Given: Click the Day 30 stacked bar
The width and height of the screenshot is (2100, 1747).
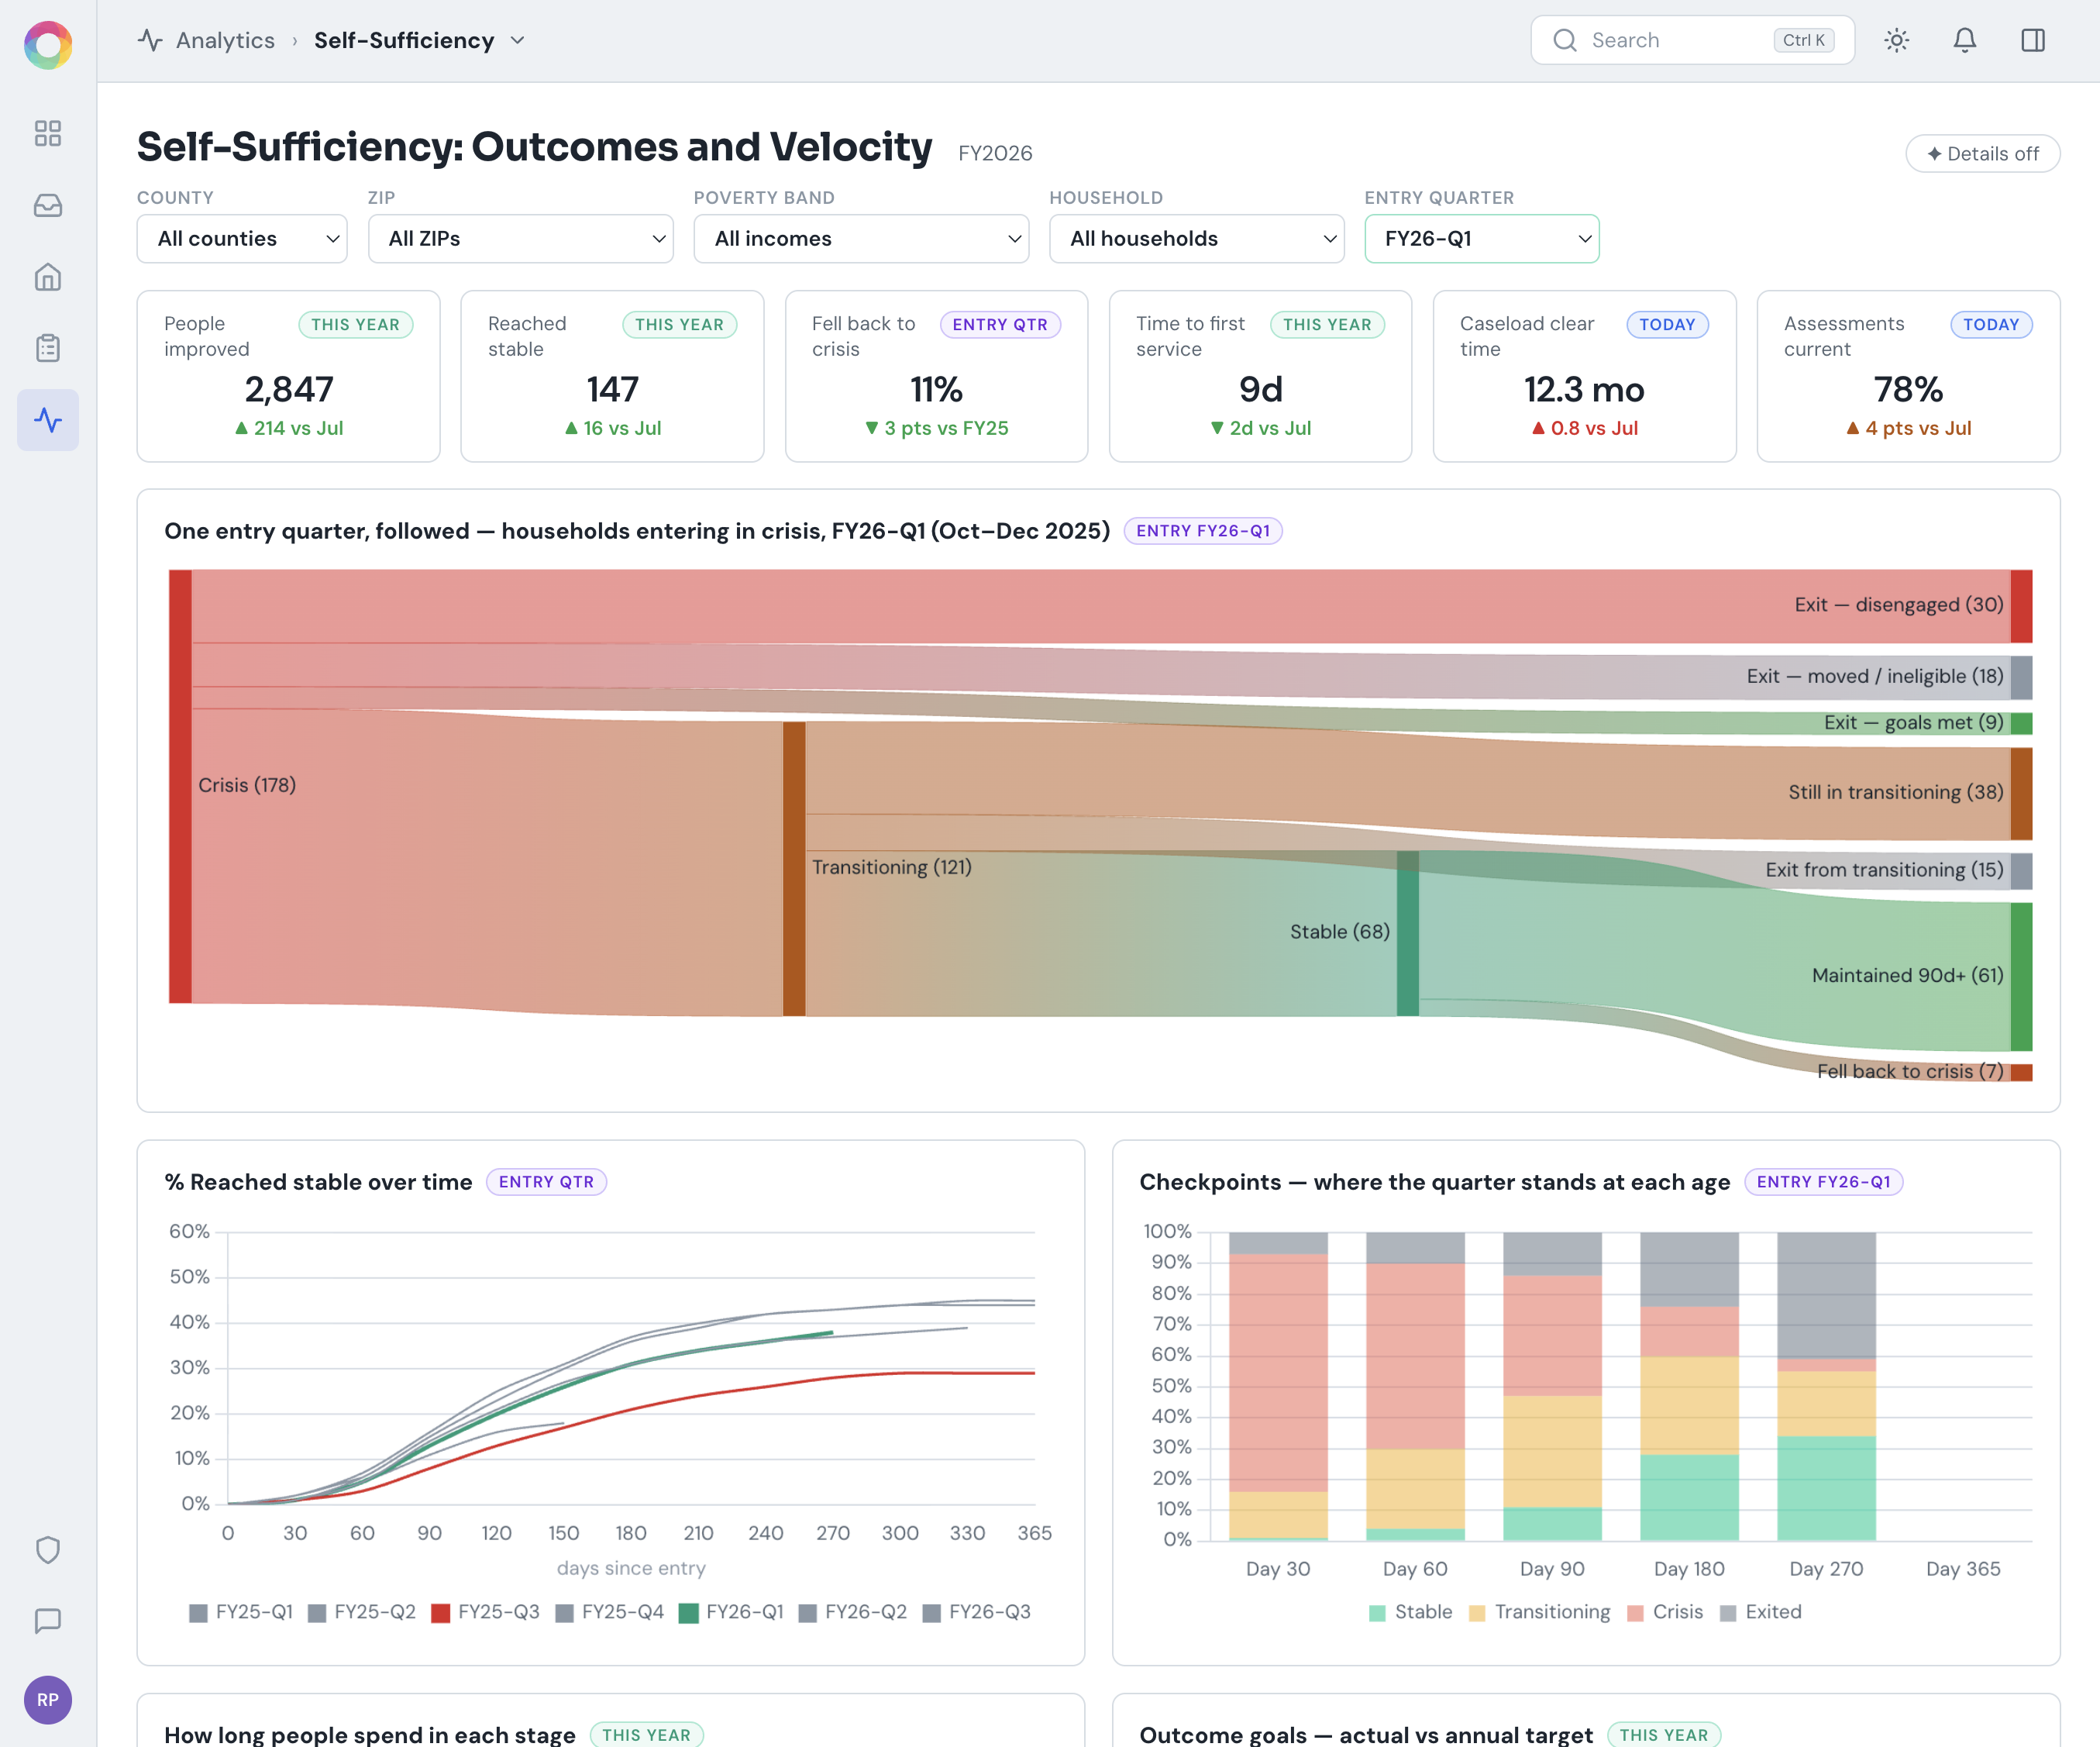Looking at the screenshot, I should coord(1278,1386).
